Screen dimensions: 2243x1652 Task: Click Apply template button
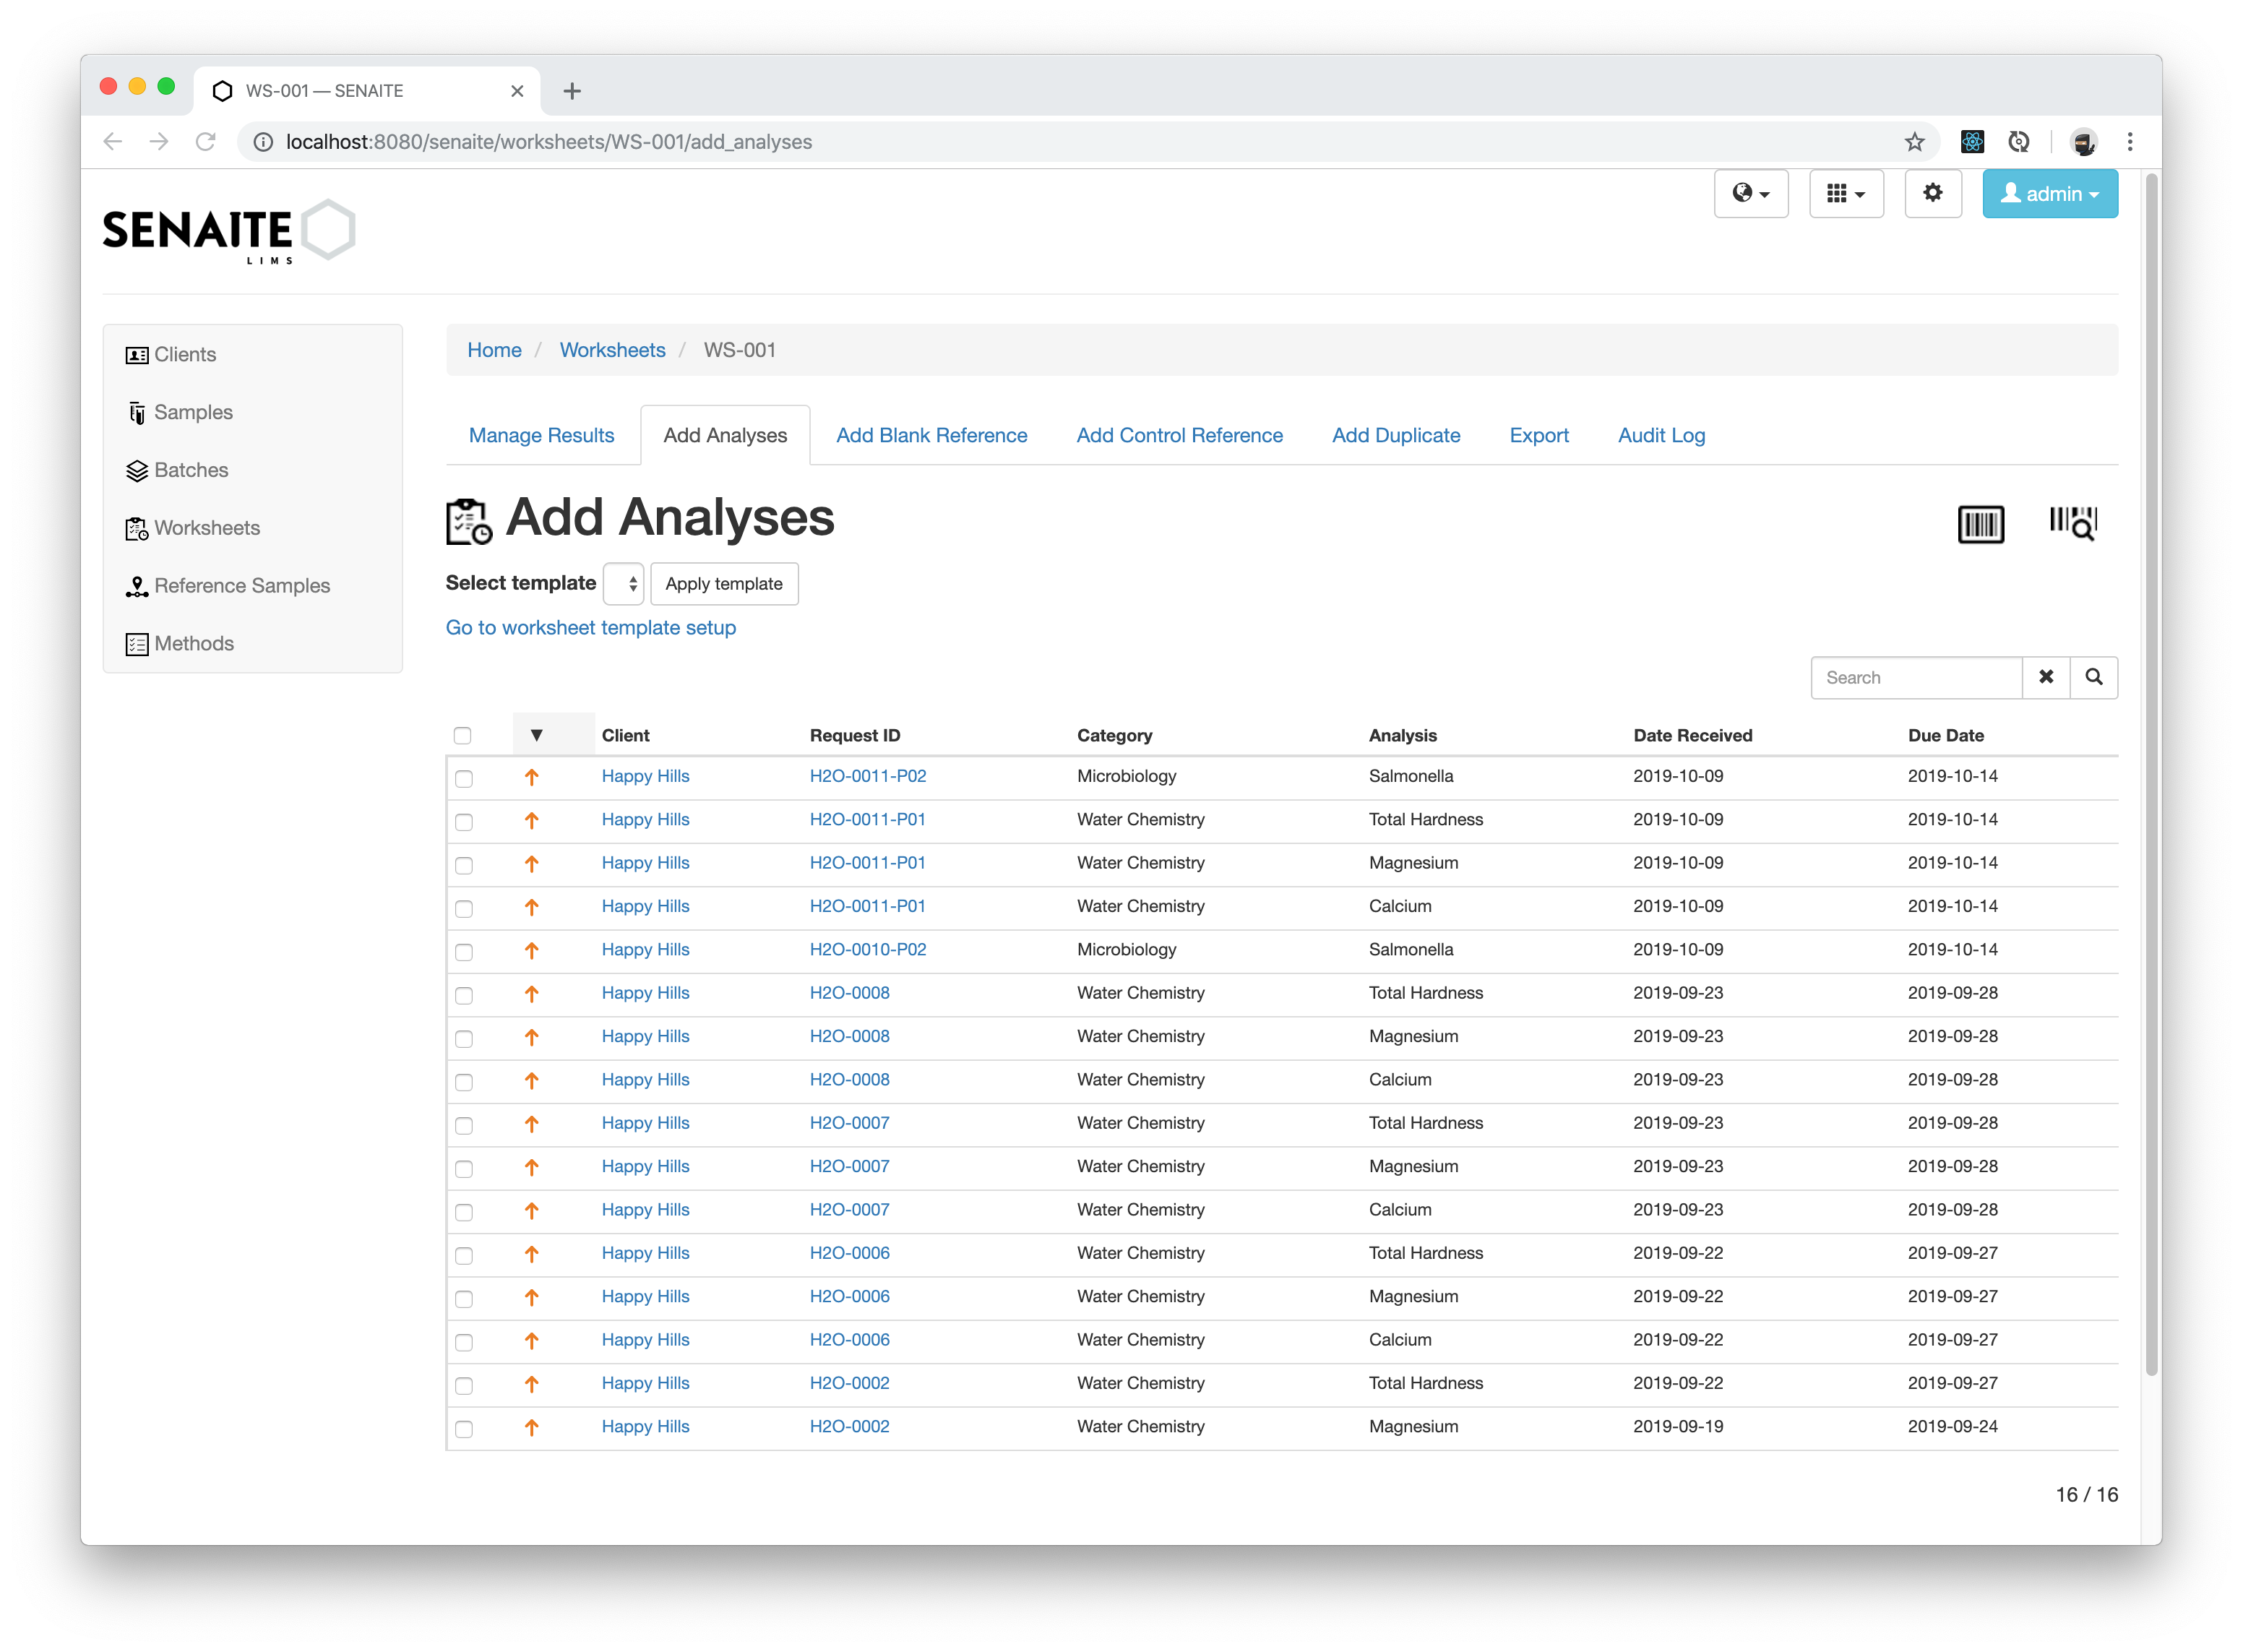coord(723,583)
